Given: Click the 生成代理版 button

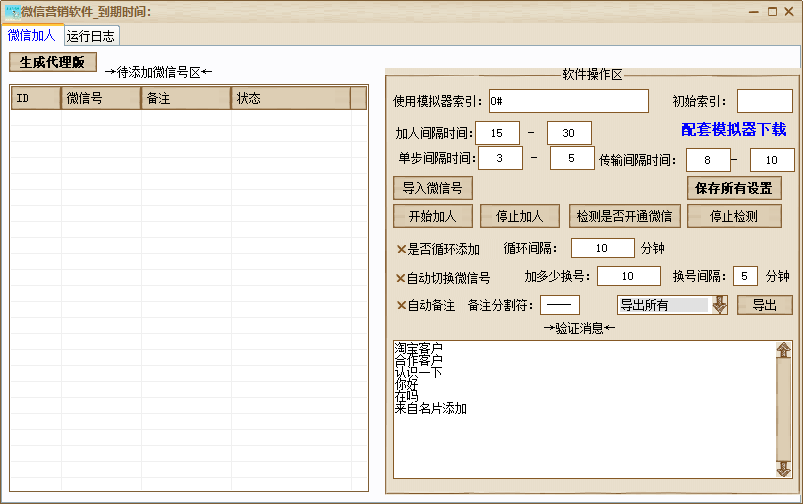Looking at the screenshot, I should [x=53, y=62].
